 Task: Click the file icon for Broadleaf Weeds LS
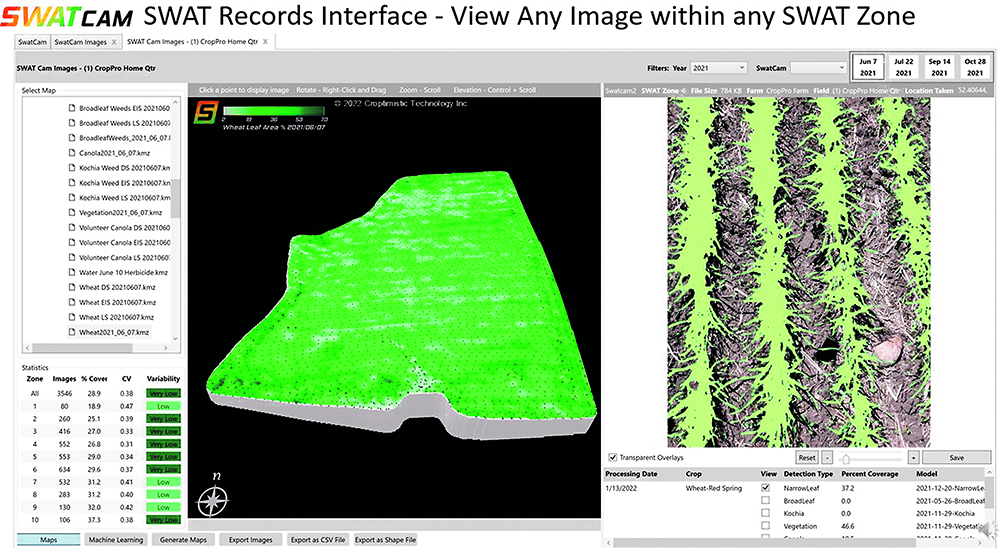(x=71, y=123)
